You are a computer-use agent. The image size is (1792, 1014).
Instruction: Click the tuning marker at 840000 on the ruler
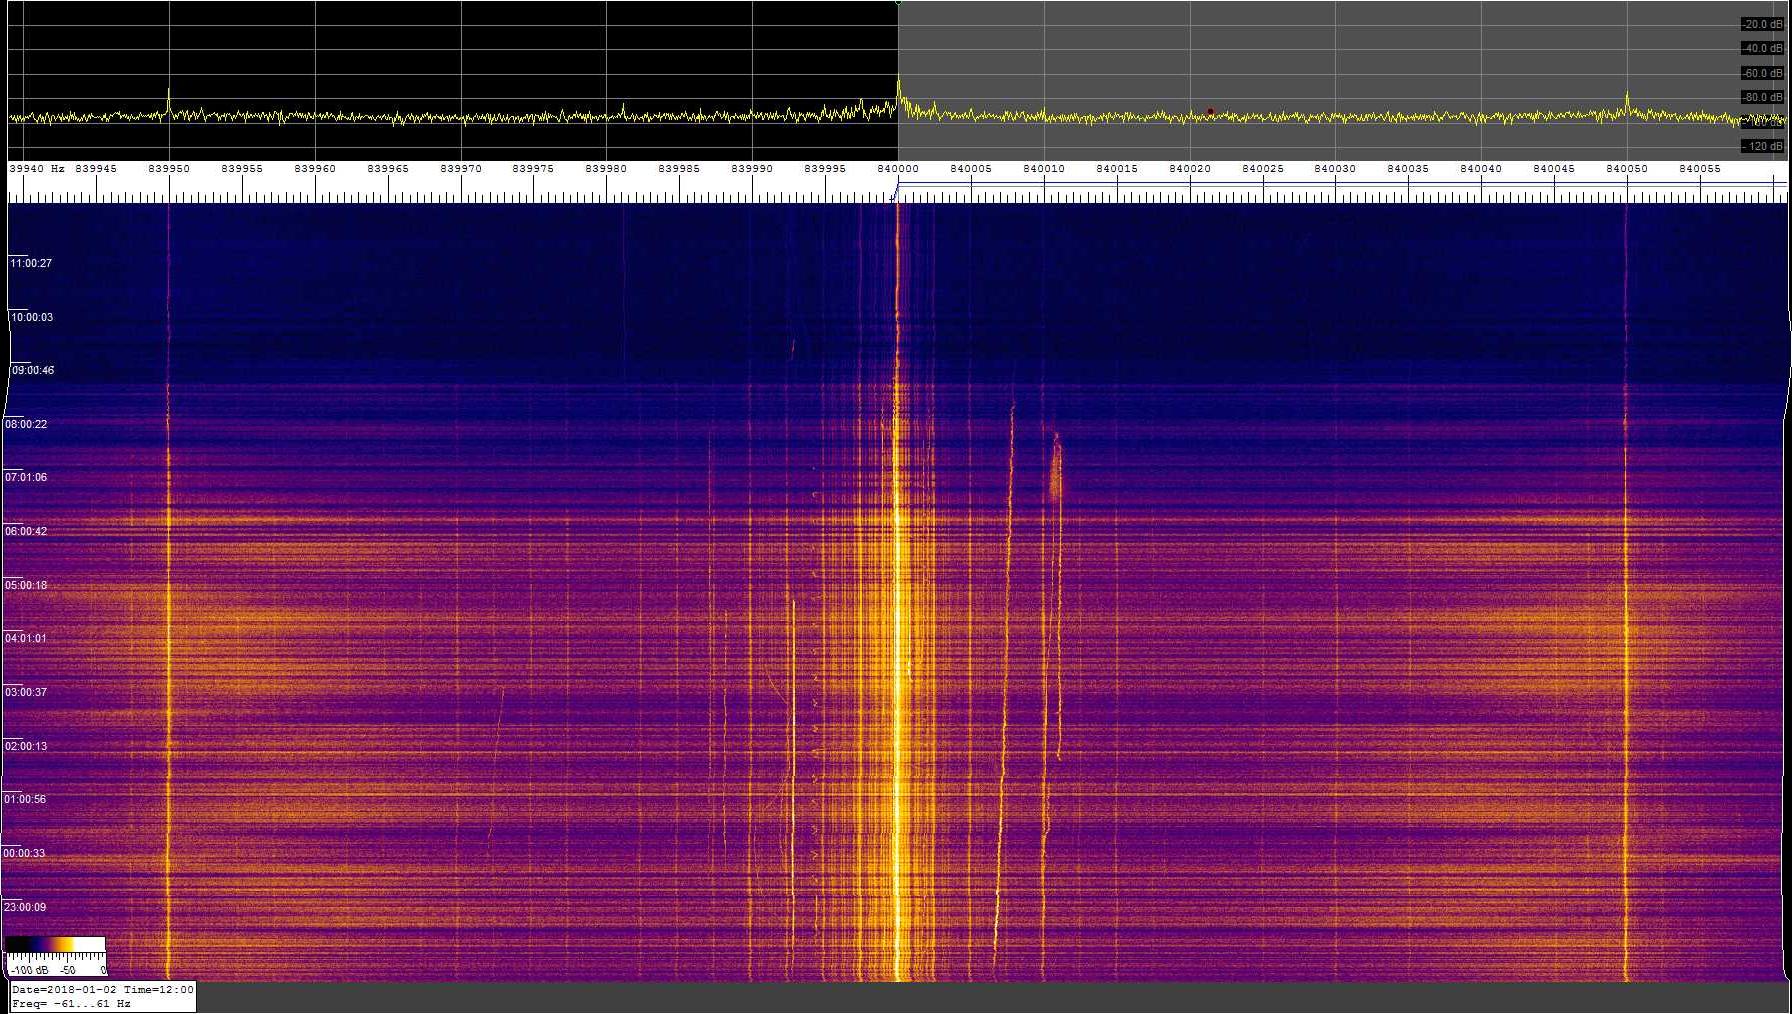[x=895, y=191]
